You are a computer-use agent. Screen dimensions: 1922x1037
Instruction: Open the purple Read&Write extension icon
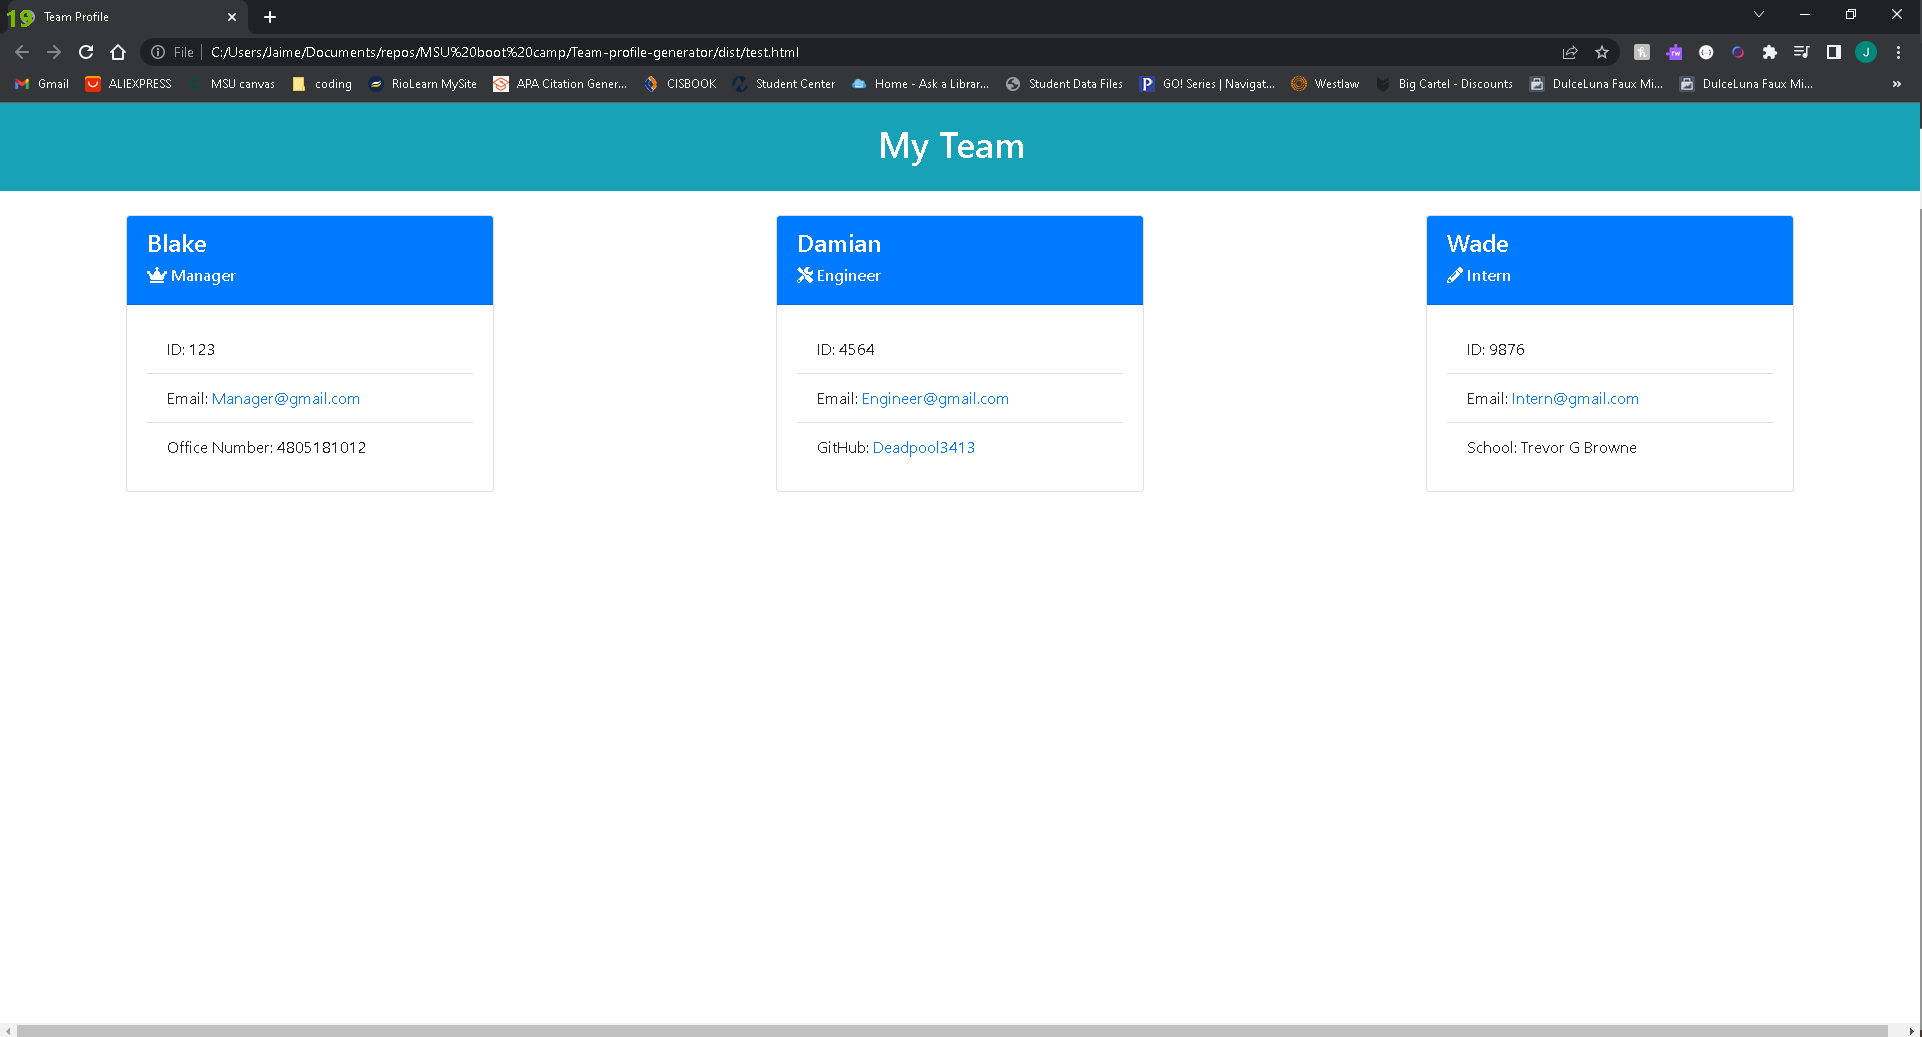pyautogui.click(x=1674, y=52)
